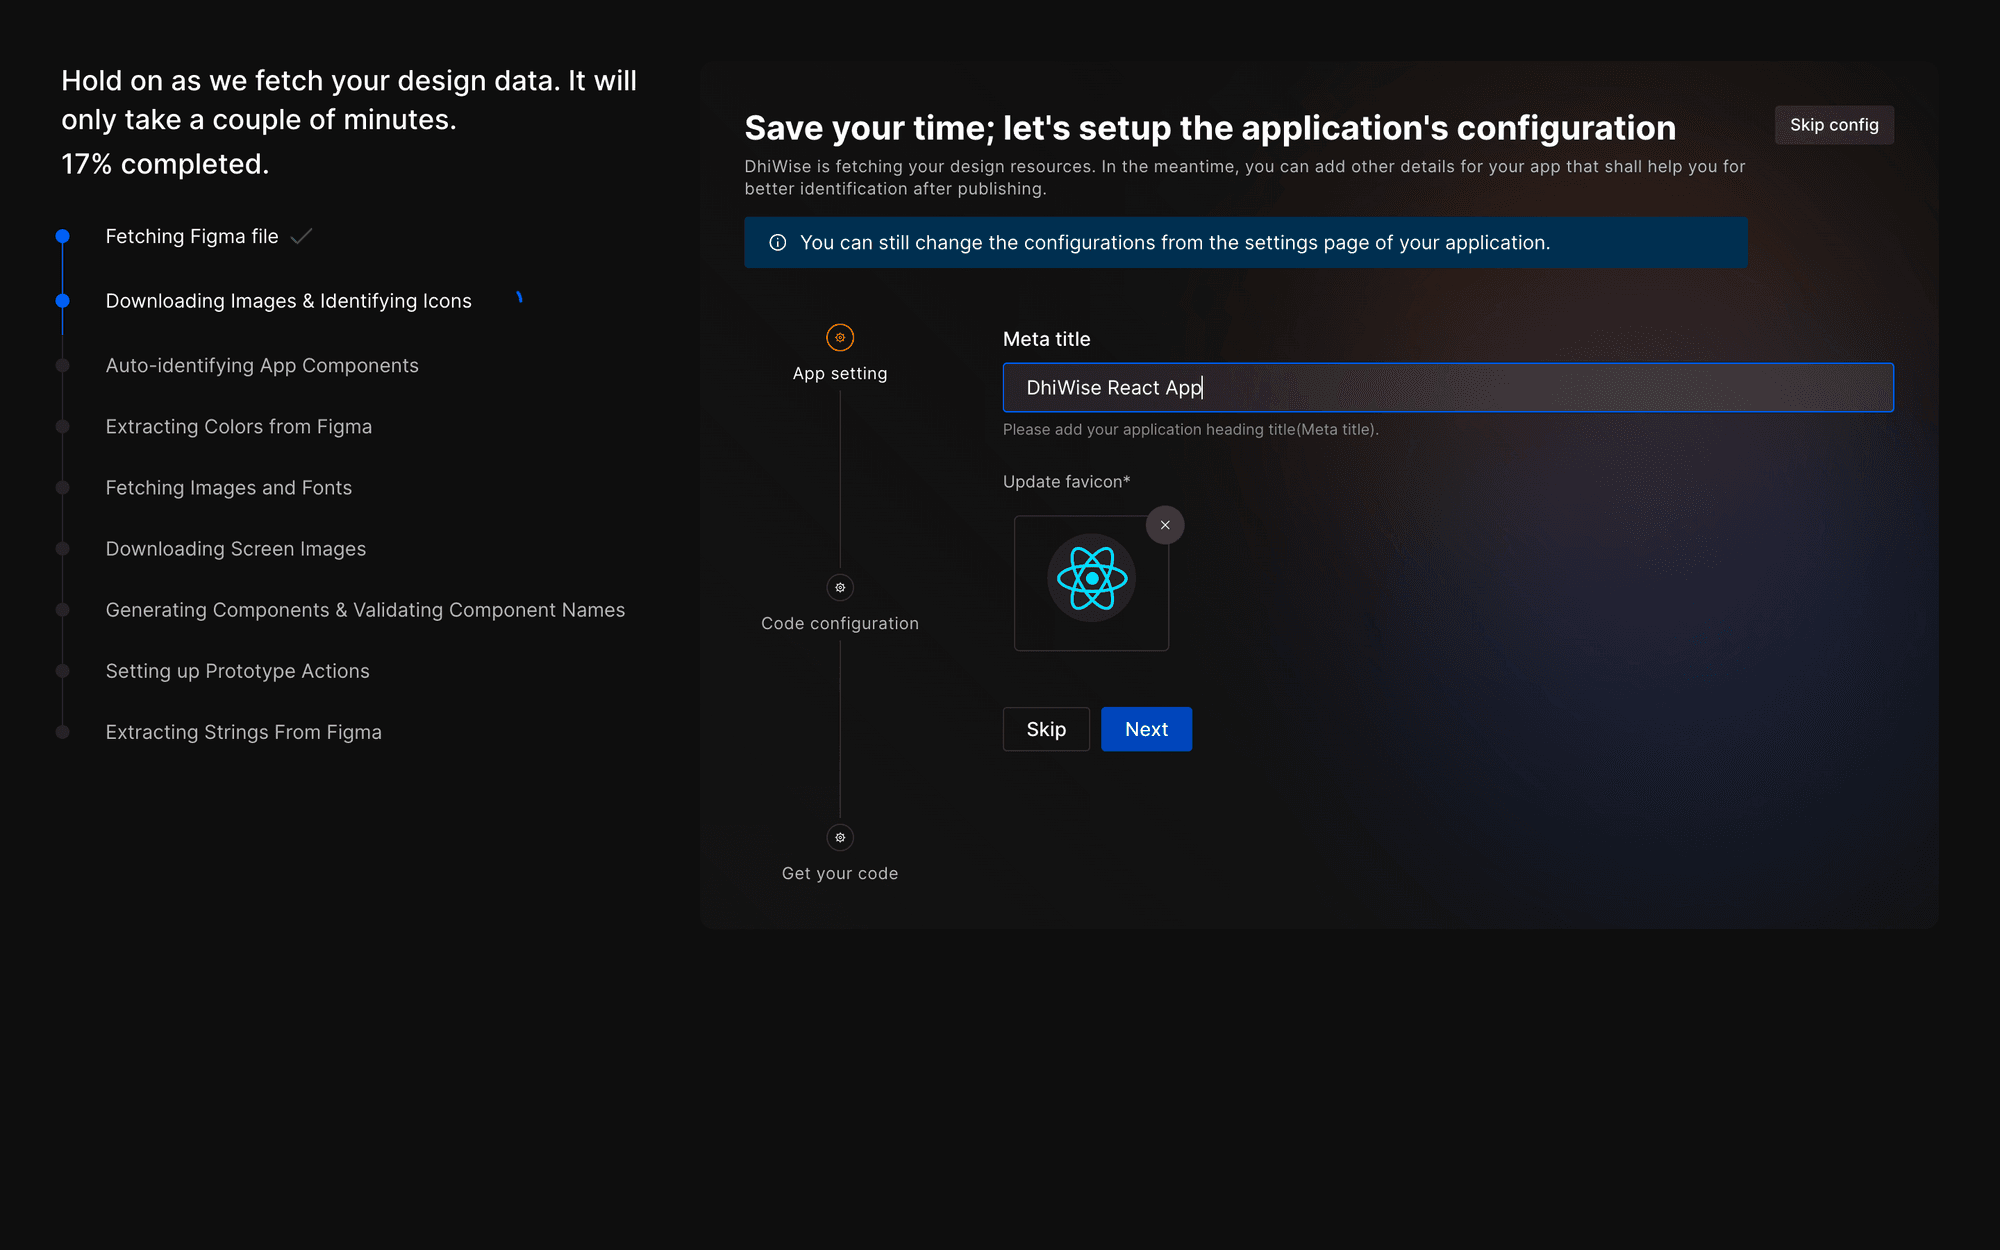The image size is (2000, 1250).
Task: Click Downloading Screen Images step
Action: click(x=236, y=548)
